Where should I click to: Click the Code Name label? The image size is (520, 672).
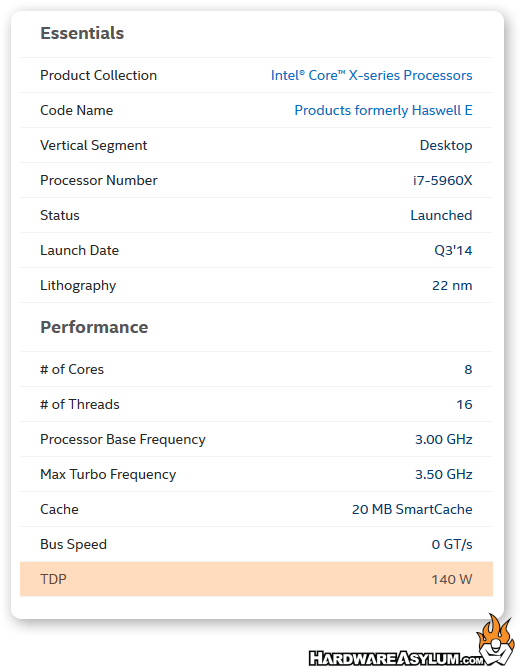76,111
